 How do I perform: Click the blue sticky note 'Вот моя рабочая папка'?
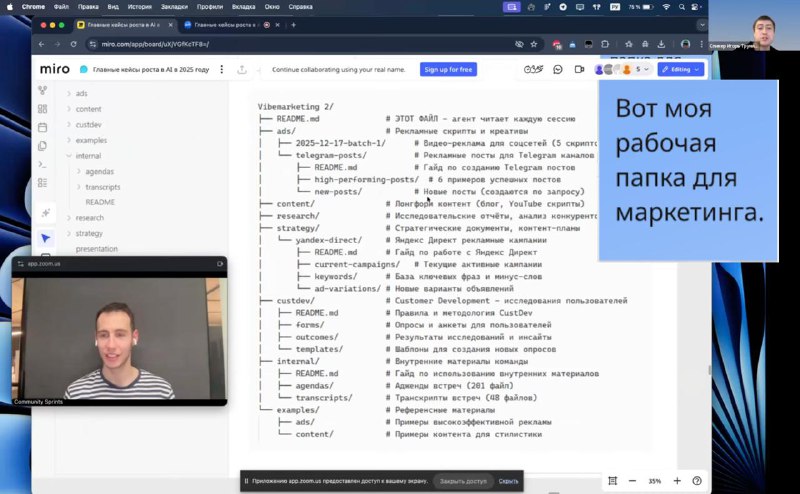(x=688, y=170)
